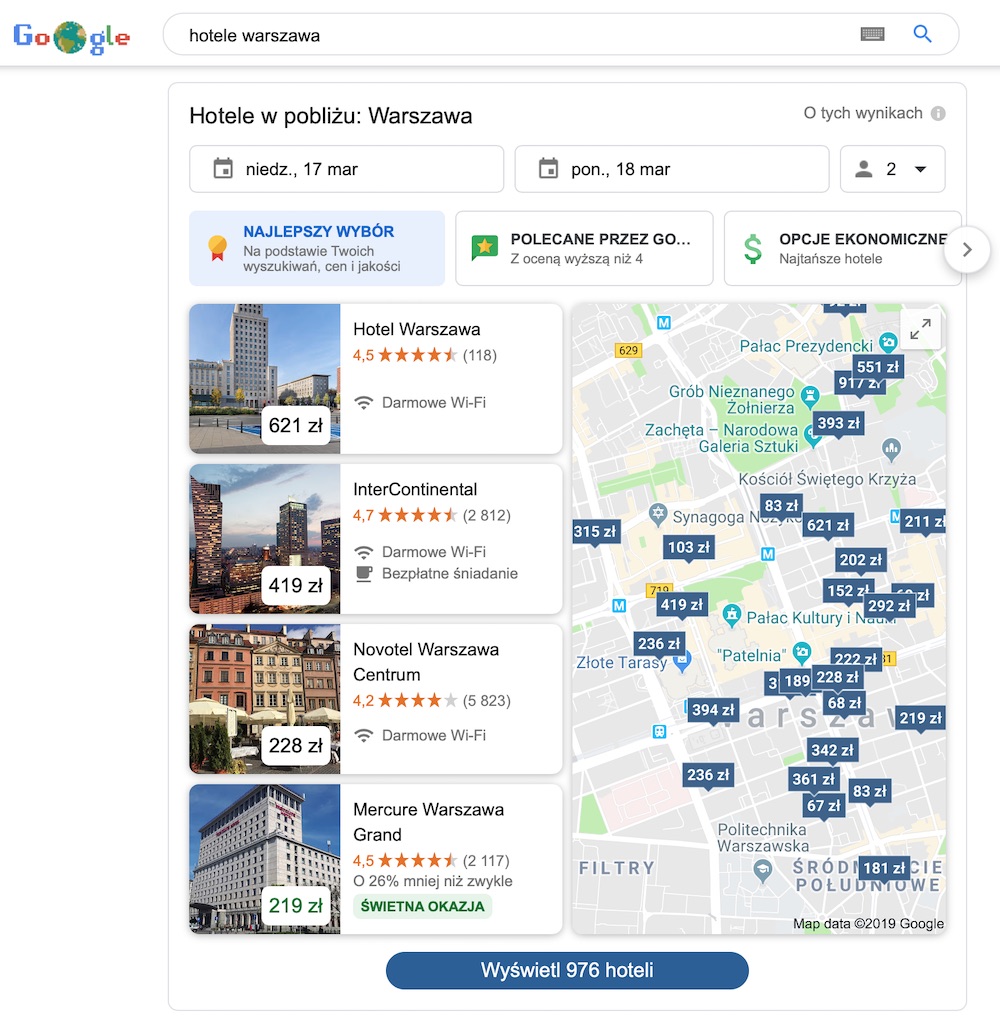Open the guest count dropdown
This screenshot has height=1035, width=1000.
coord(892,170)
